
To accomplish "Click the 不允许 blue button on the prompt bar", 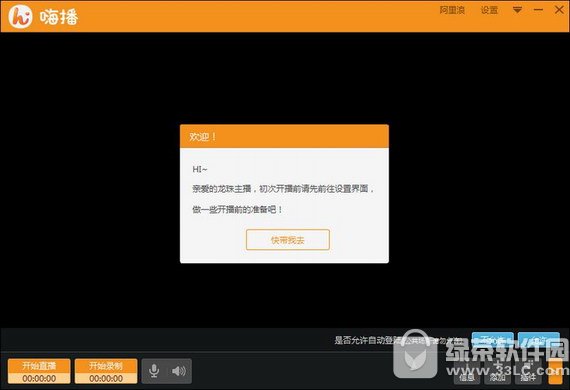I will tap(493, 340).
